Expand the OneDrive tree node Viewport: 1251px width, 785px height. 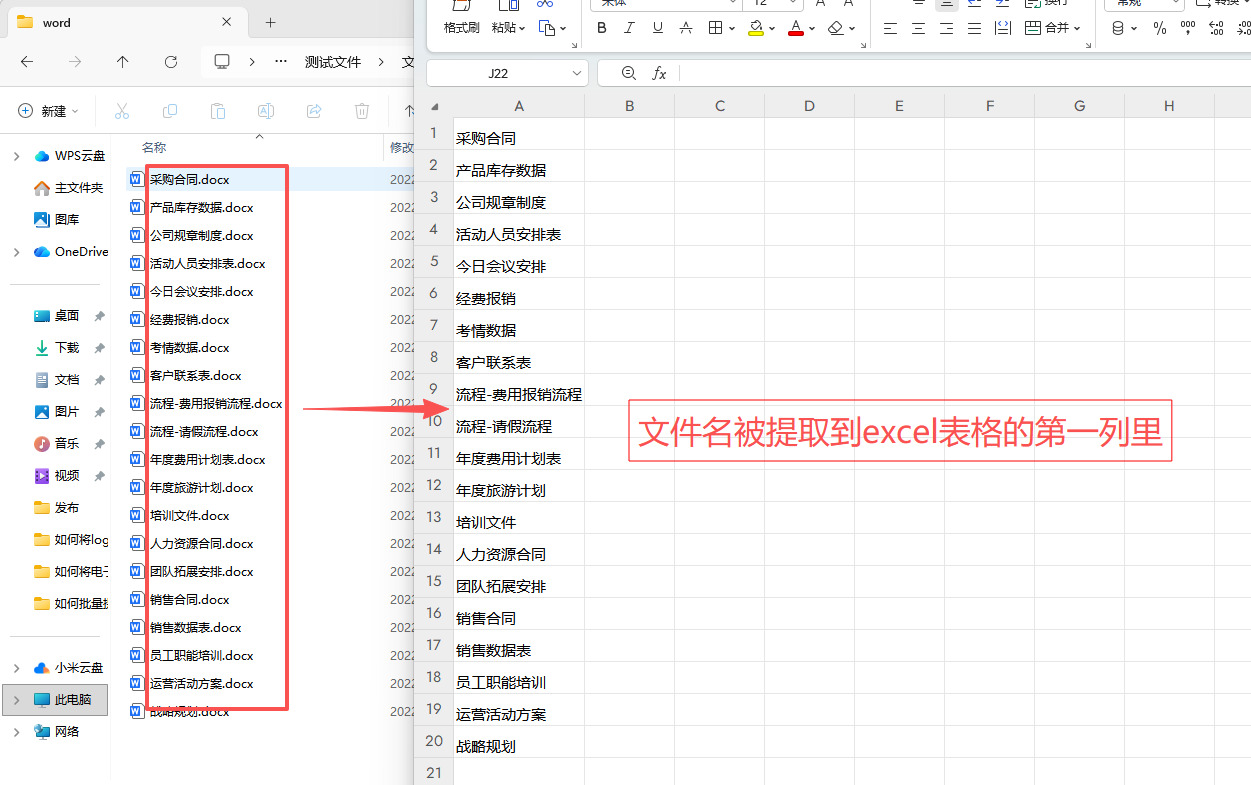16,252
